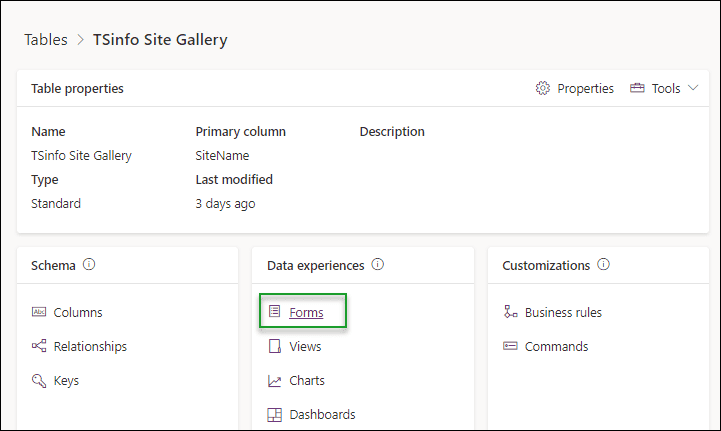Click the Keys magnifier icon
Image resolution: width=721 pixels, height=431 pixels.
point(39,380)
